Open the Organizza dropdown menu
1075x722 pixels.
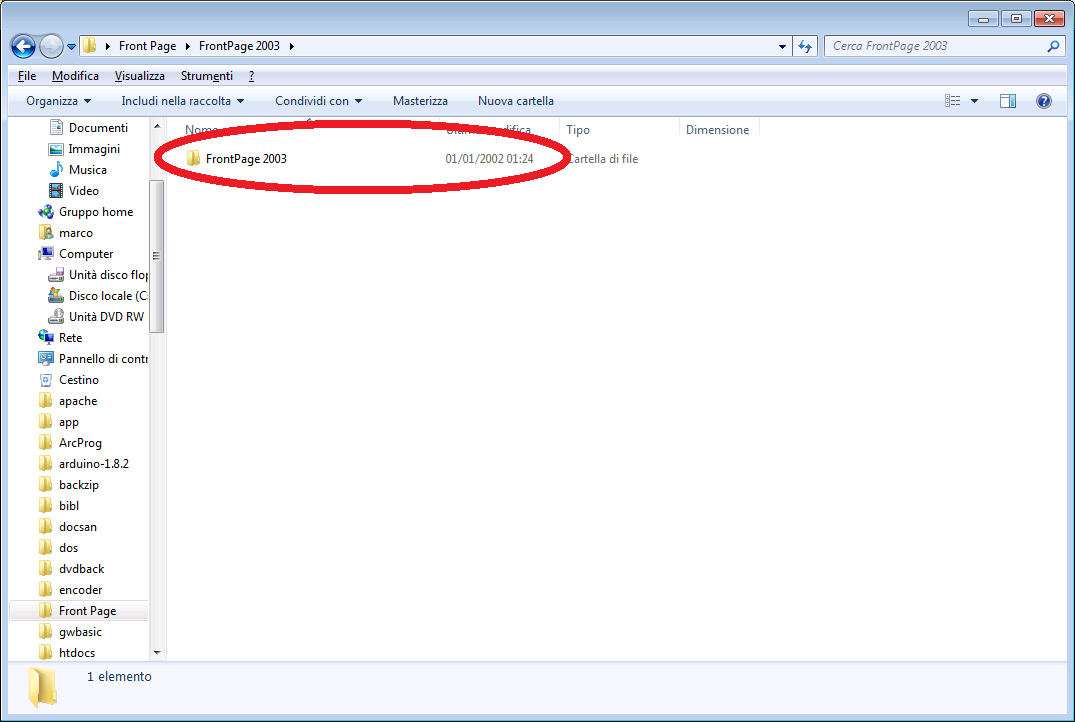pyautogui.click(x=58, y=101)
